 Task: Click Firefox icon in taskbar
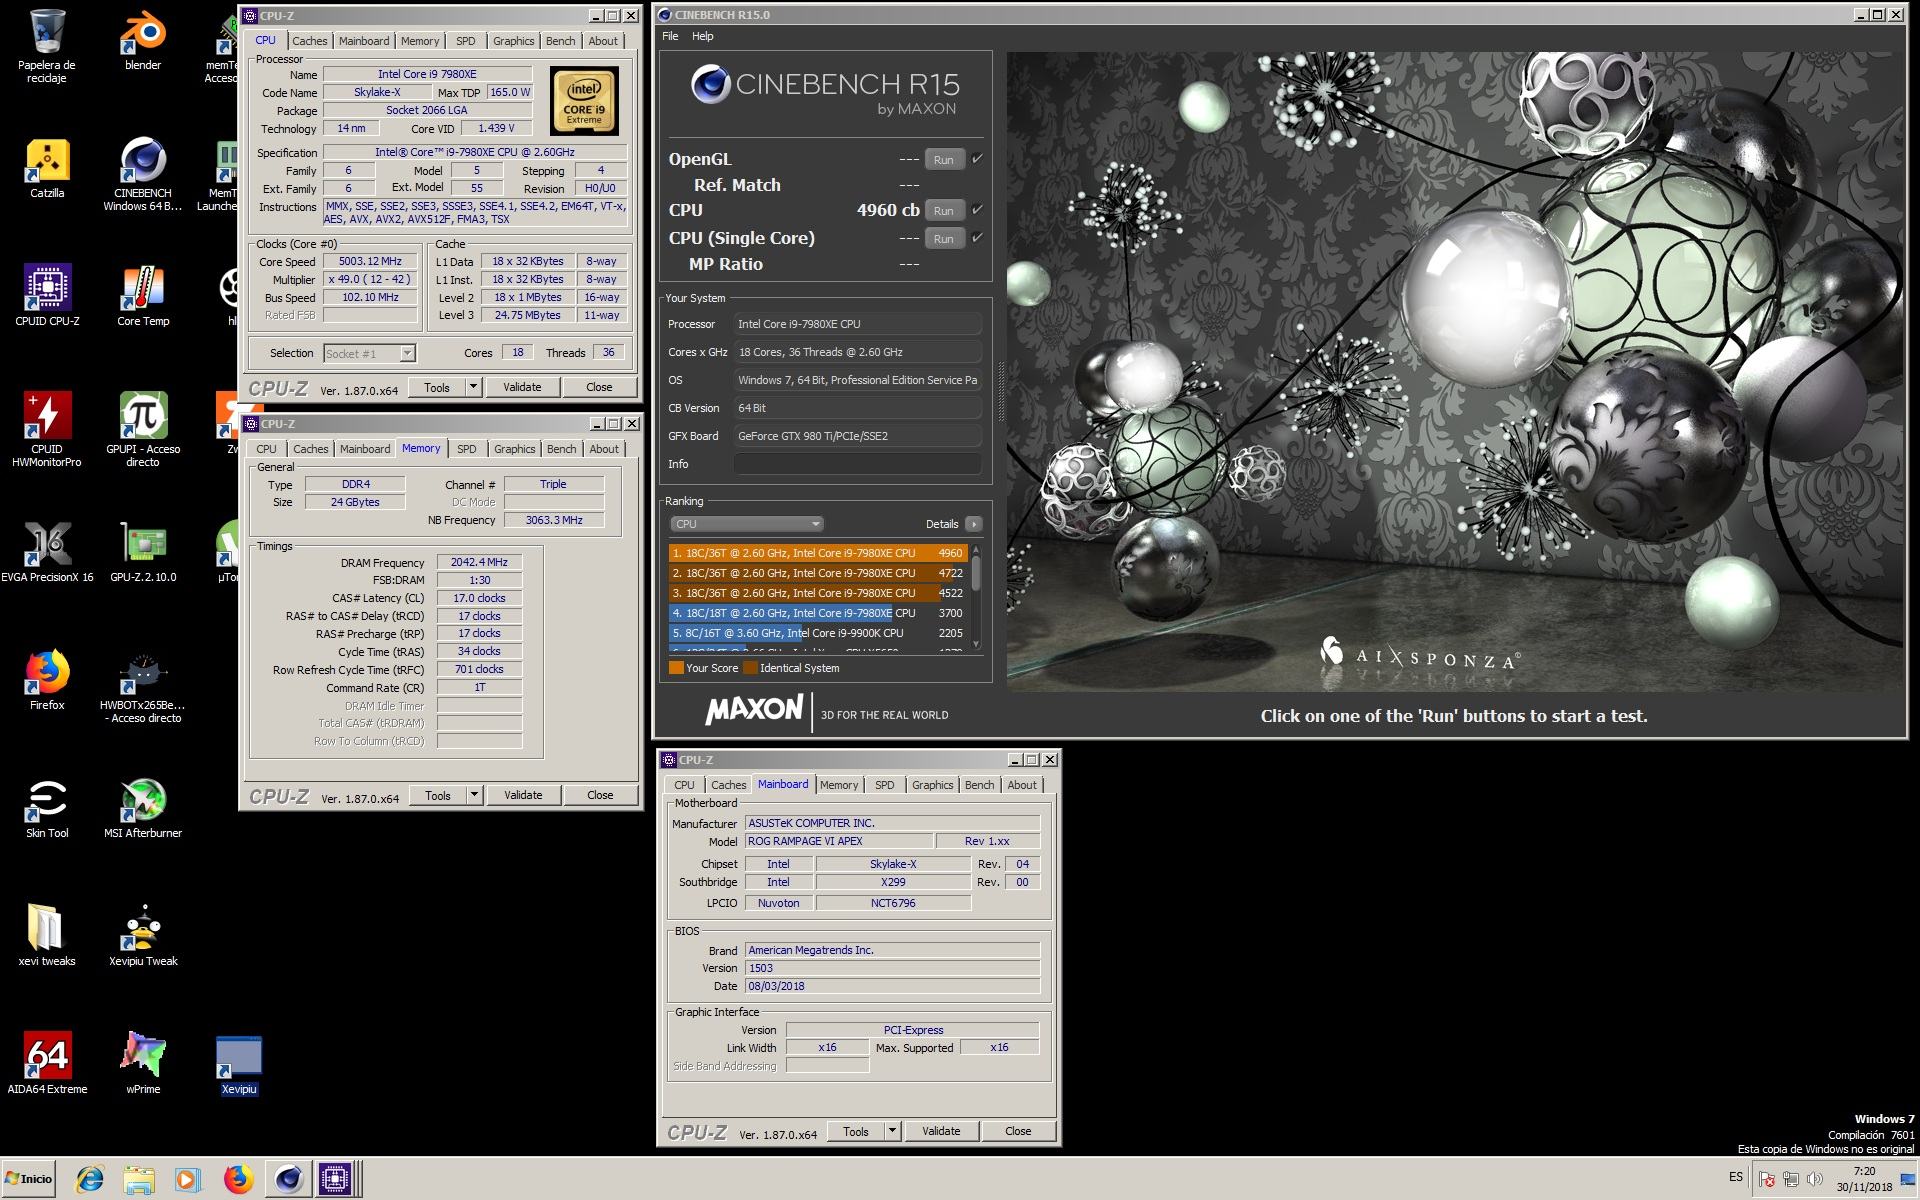pyautogui.click(x=238, y=1180)
